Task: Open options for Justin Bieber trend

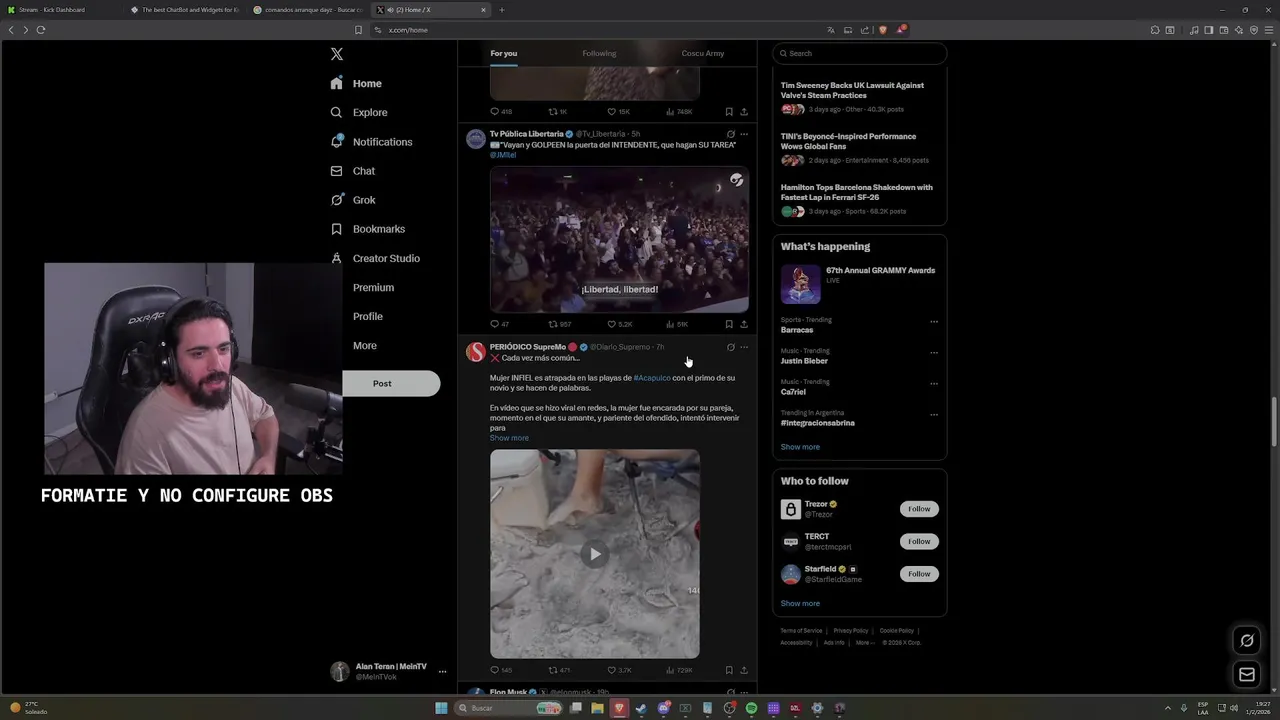Action: click(x=934, y=353)
